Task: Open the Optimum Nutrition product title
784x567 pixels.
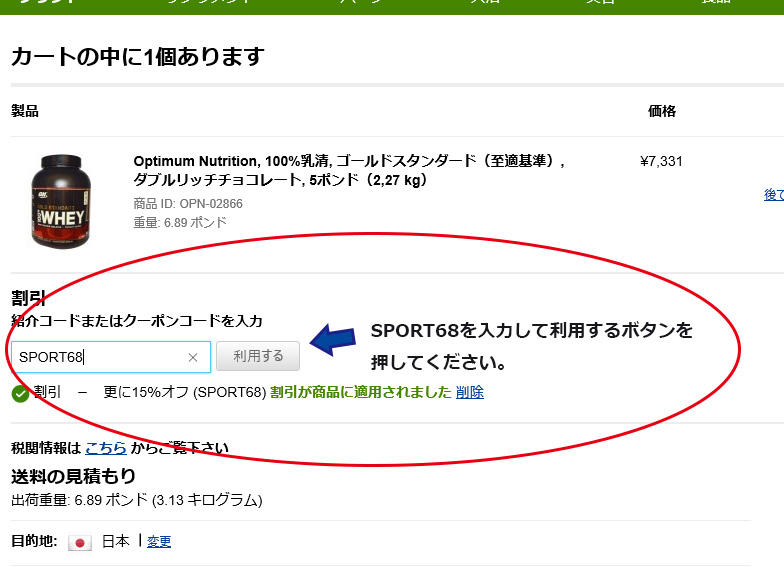Action: (x=349, y=170)
